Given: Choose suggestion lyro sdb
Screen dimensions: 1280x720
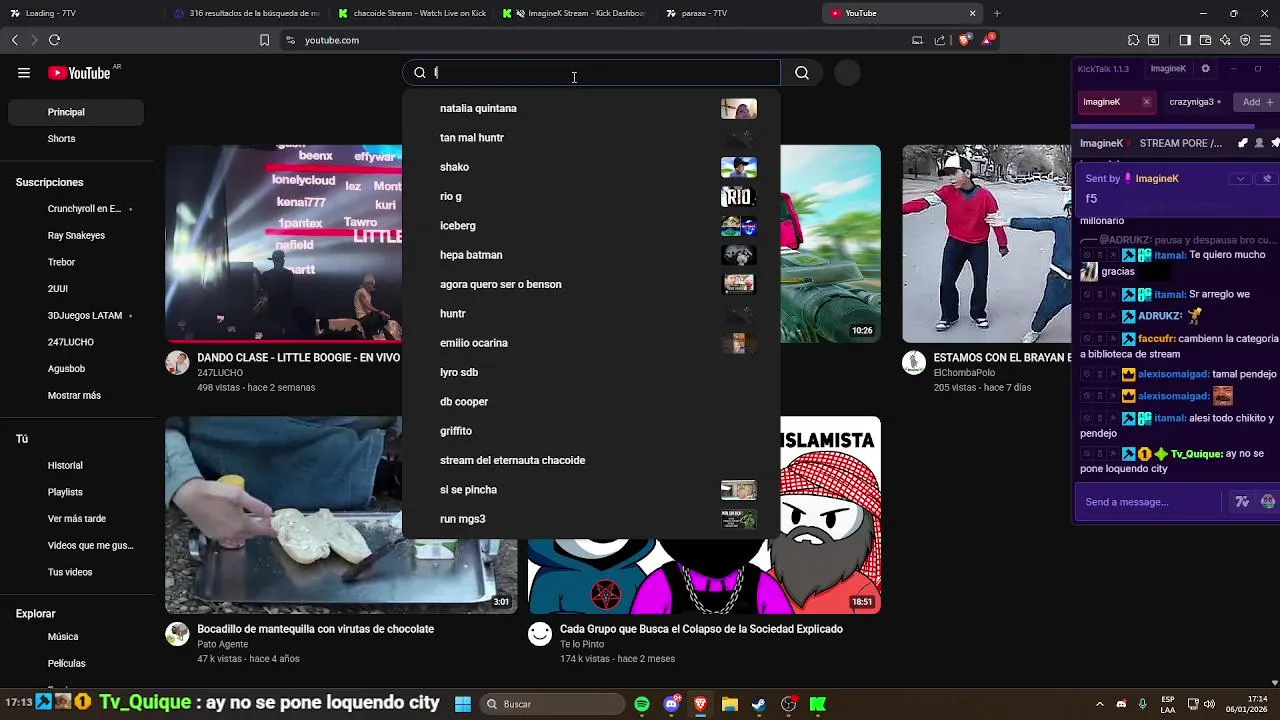Looking at the screenshot, I should (590, 372).
